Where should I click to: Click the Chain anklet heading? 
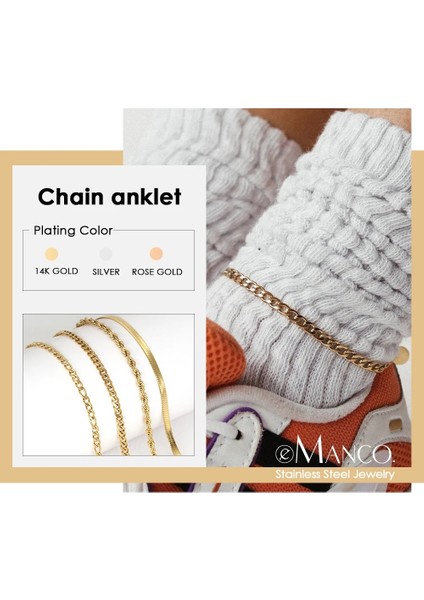tap(109, 197)
